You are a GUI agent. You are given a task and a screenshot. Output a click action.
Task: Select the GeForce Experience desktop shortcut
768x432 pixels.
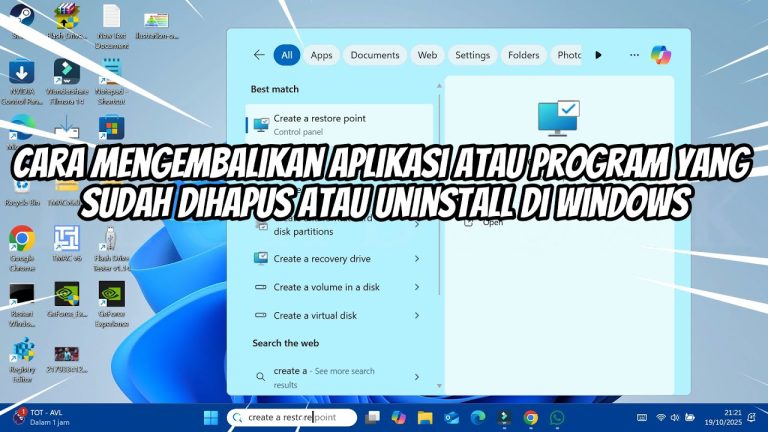click(112, 304)
